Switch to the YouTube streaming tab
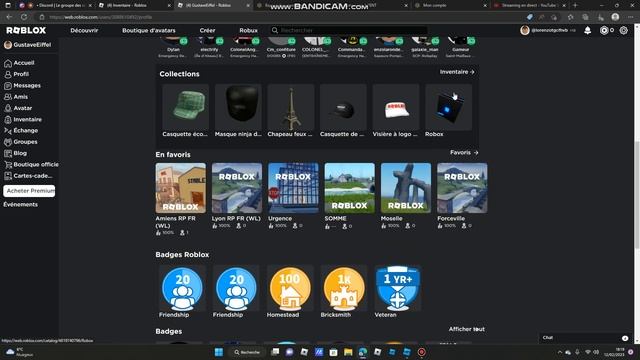This screenshot has width=640, height=360. pyautogui.click(x=529, y=5)
